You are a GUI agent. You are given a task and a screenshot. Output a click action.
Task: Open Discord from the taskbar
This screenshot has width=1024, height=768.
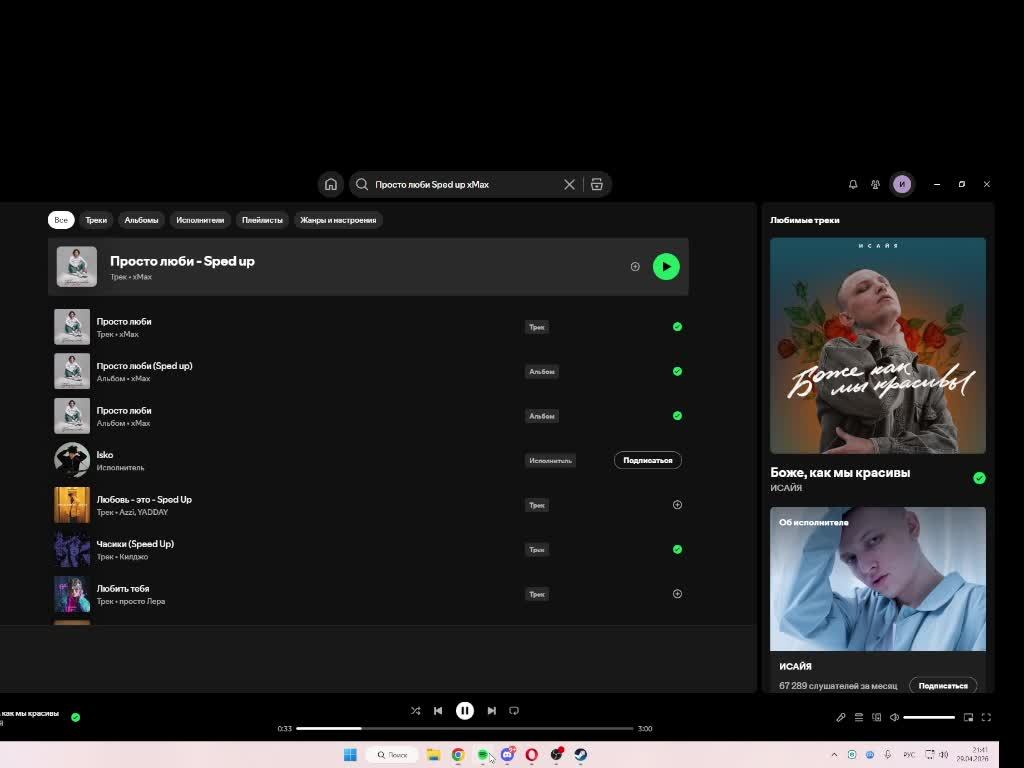pyautogui.click(x=507, y=755)
